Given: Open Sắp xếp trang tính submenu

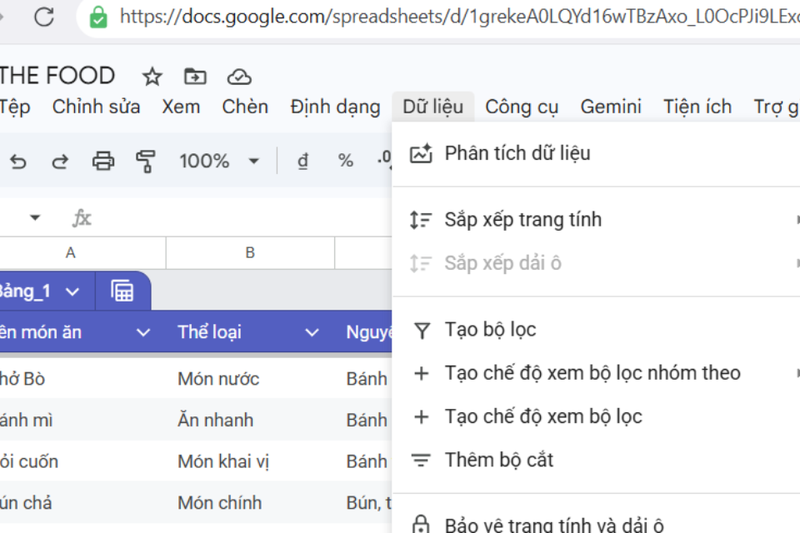Looking at the screenshot, I should (596, 220).
